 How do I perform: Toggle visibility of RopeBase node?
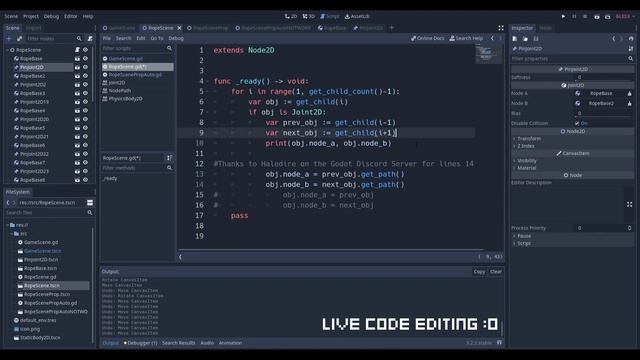click(x=85, y=58)
